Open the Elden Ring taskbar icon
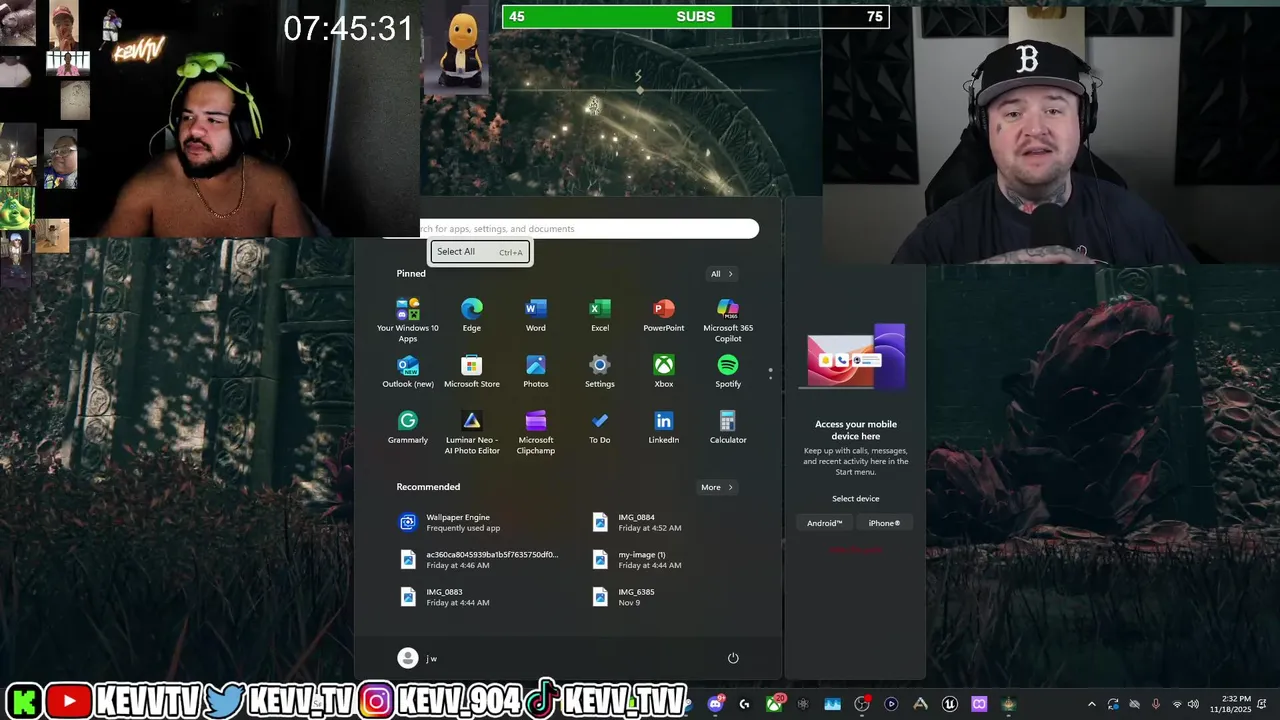This screenshot has height=720, width=1280. tap(1009, 704)
